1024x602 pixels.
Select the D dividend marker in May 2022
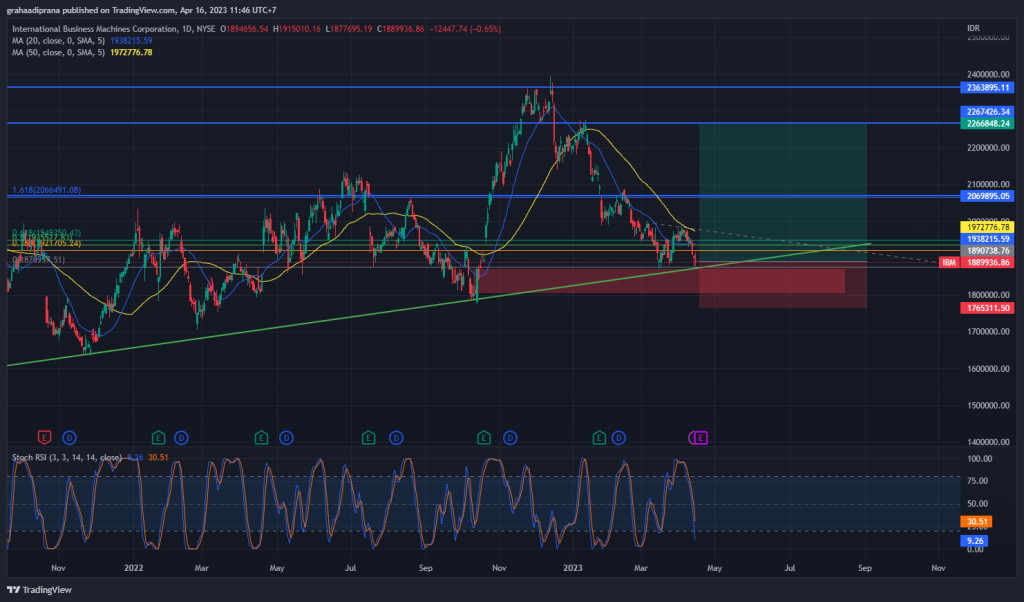point(286,437)
